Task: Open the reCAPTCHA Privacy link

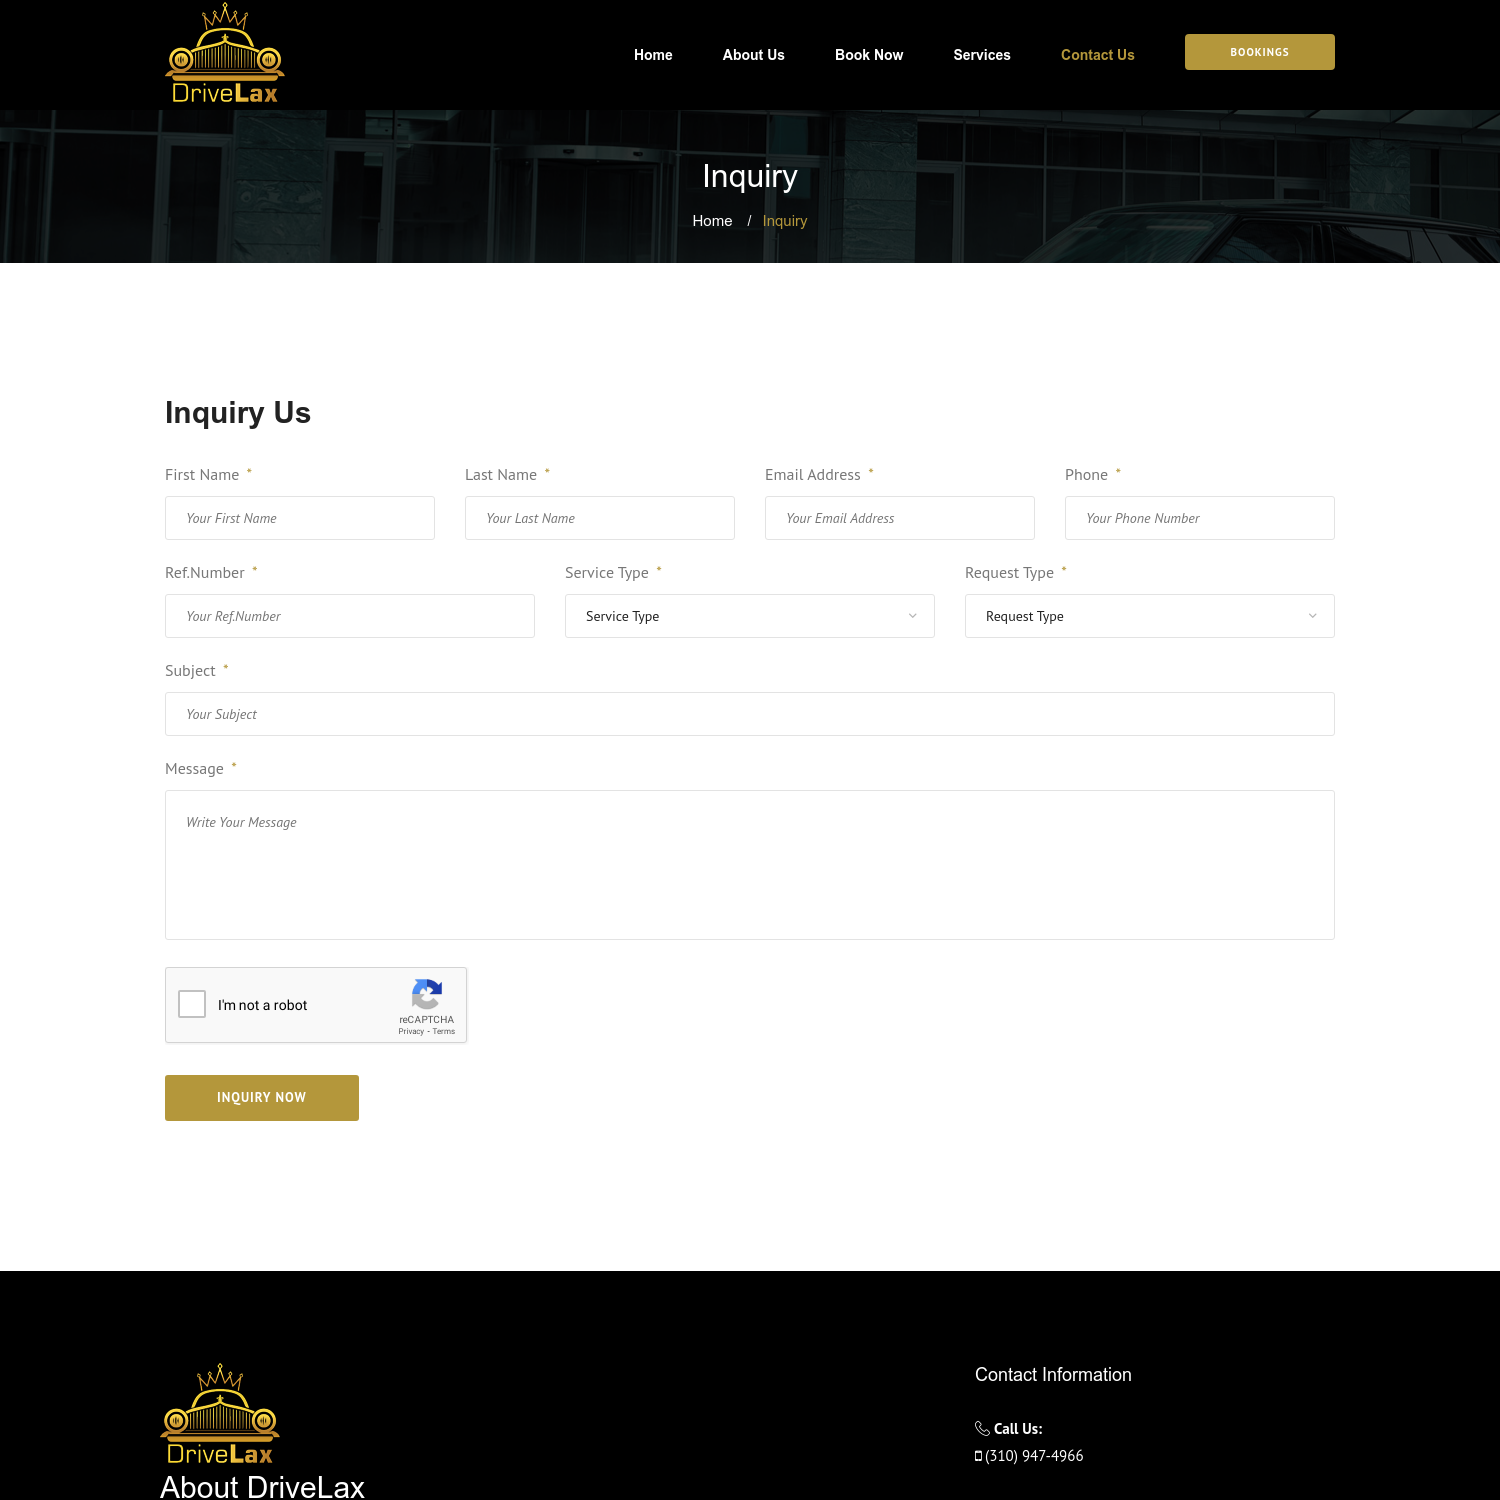Action: pyautogui.click(x=411, y=1031)
